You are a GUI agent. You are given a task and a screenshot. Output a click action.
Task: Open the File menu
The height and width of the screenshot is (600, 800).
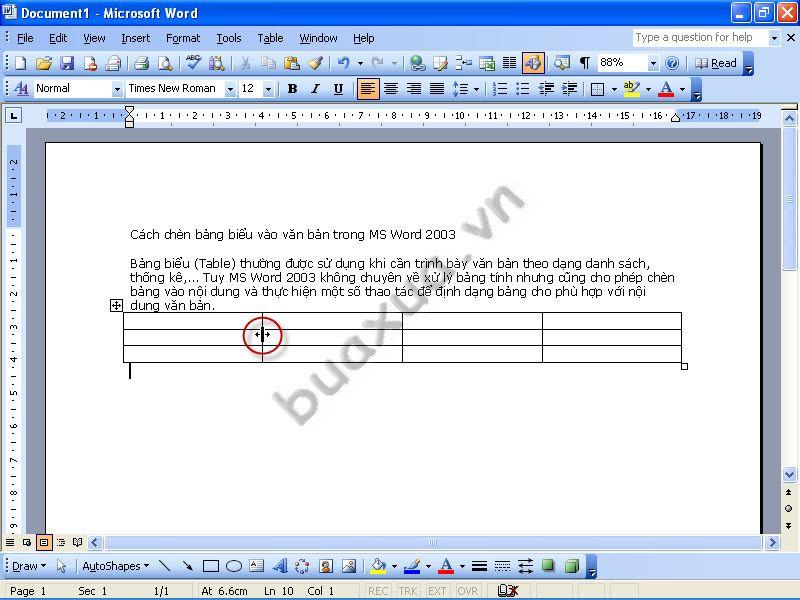[x=25, y=38]
